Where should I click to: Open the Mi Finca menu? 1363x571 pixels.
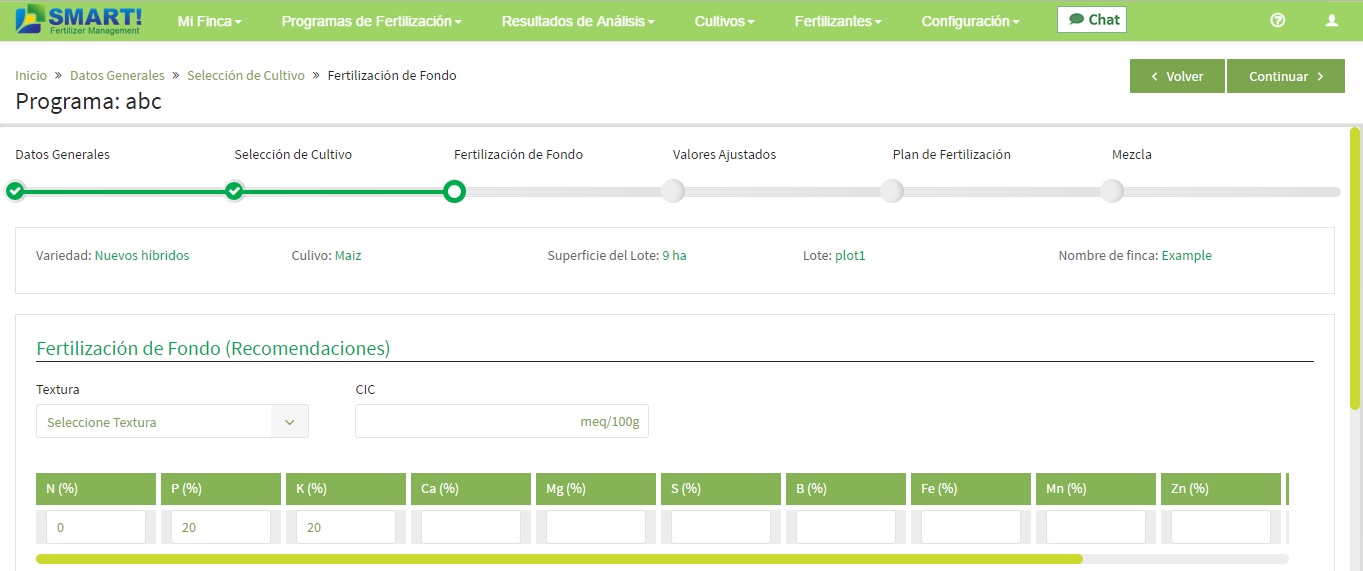click(210, 21)
